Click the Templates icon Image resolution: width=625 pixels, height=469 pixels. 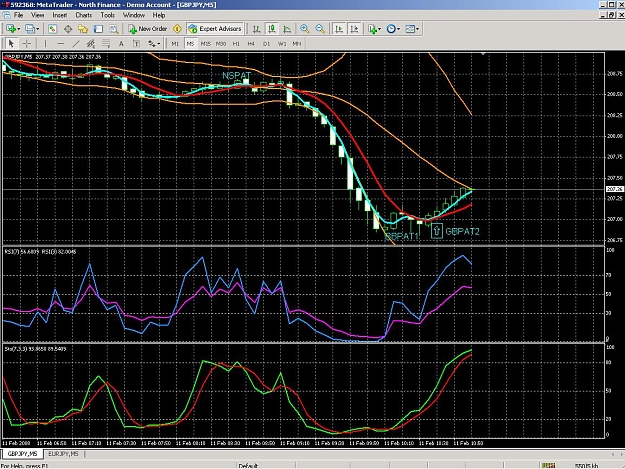[410, 29]
